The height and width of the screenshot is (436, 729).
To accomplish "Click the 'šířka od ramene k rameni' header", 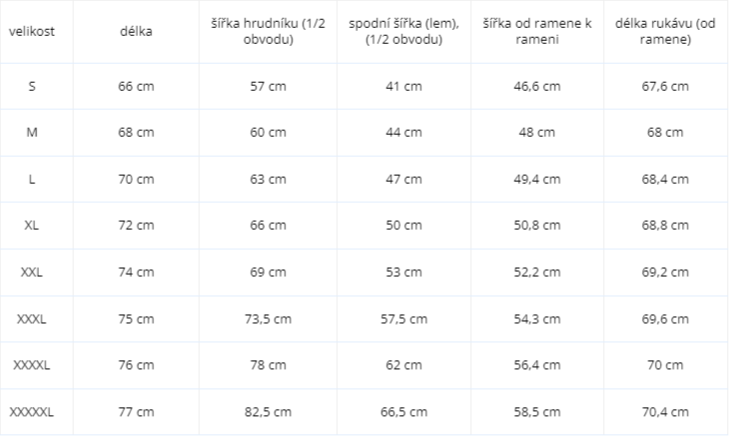I will coord(537,31).
